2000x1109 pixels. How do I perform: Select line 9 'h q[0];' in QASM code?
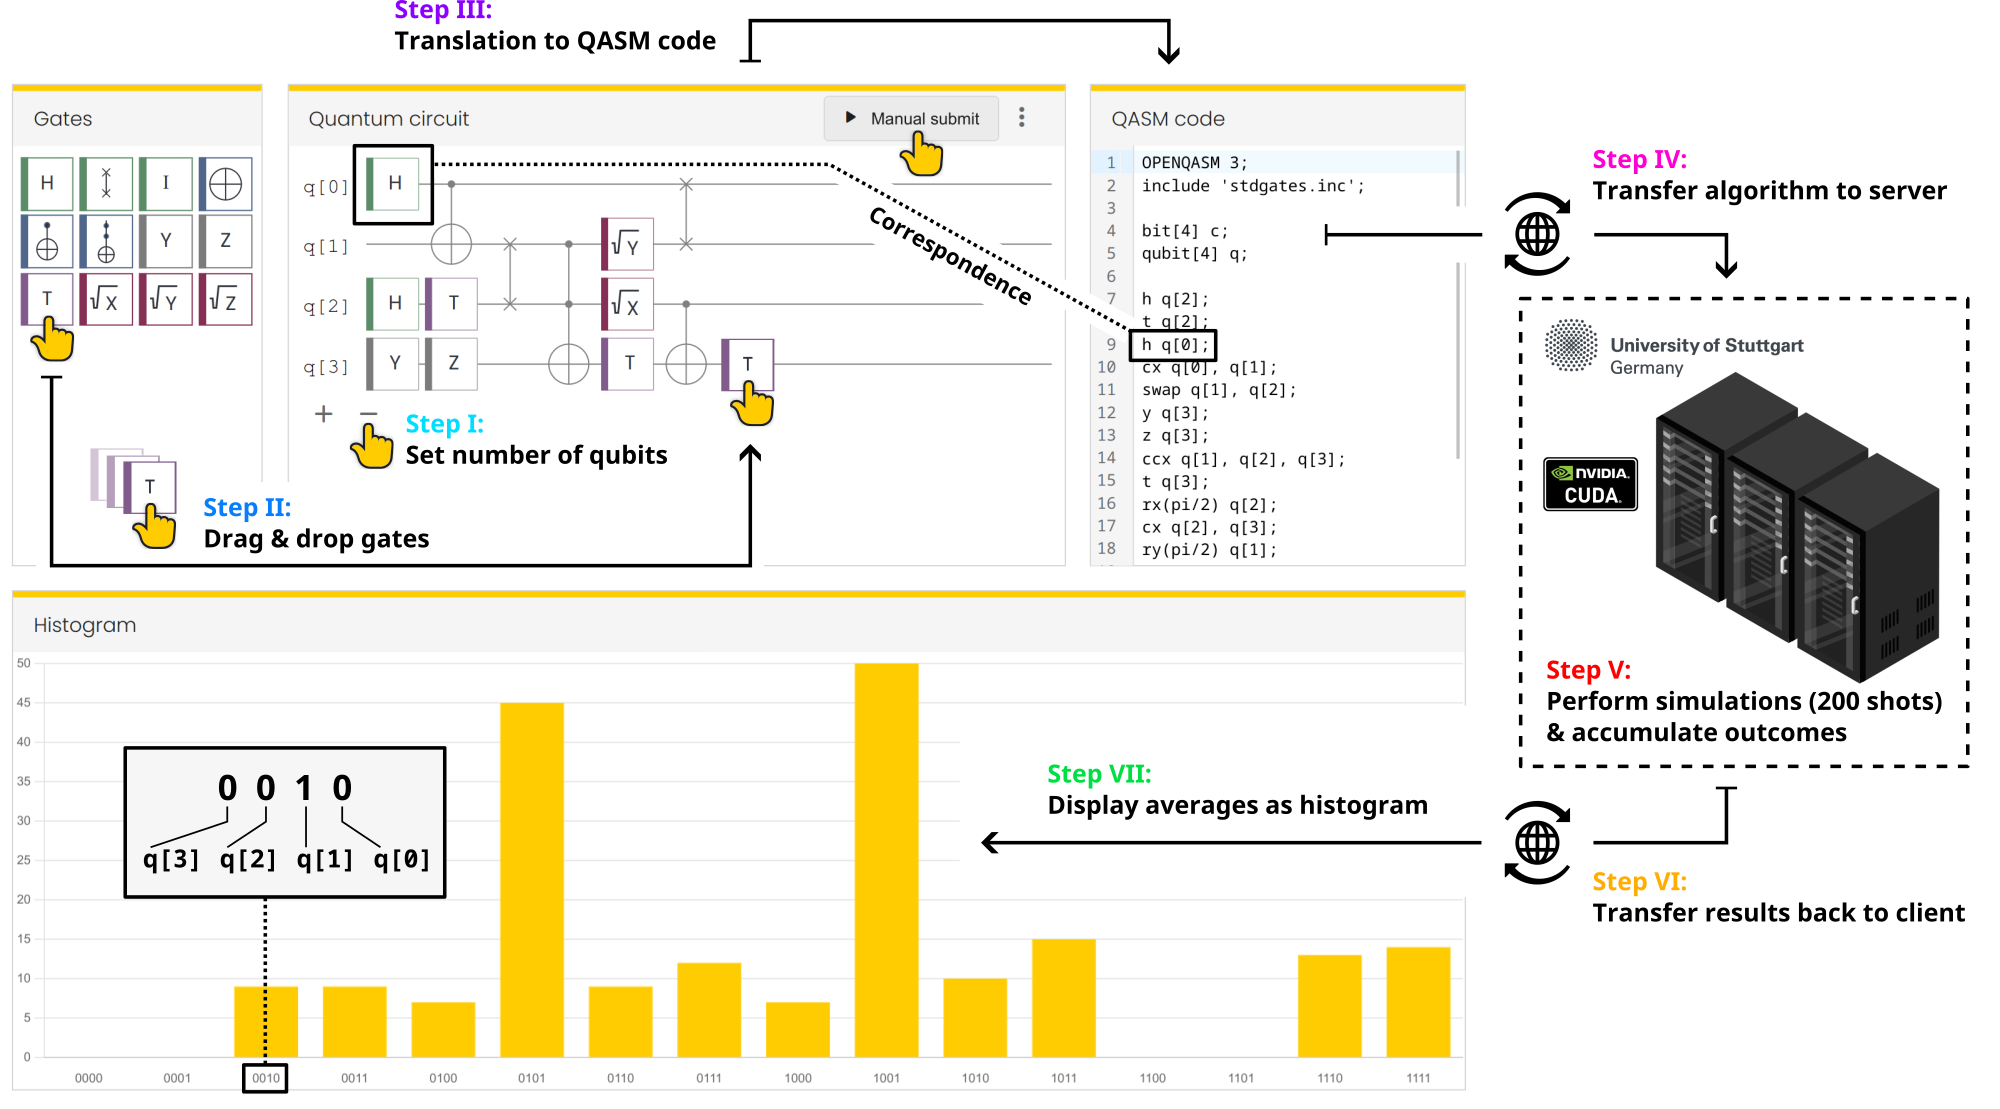[1178, 344]
